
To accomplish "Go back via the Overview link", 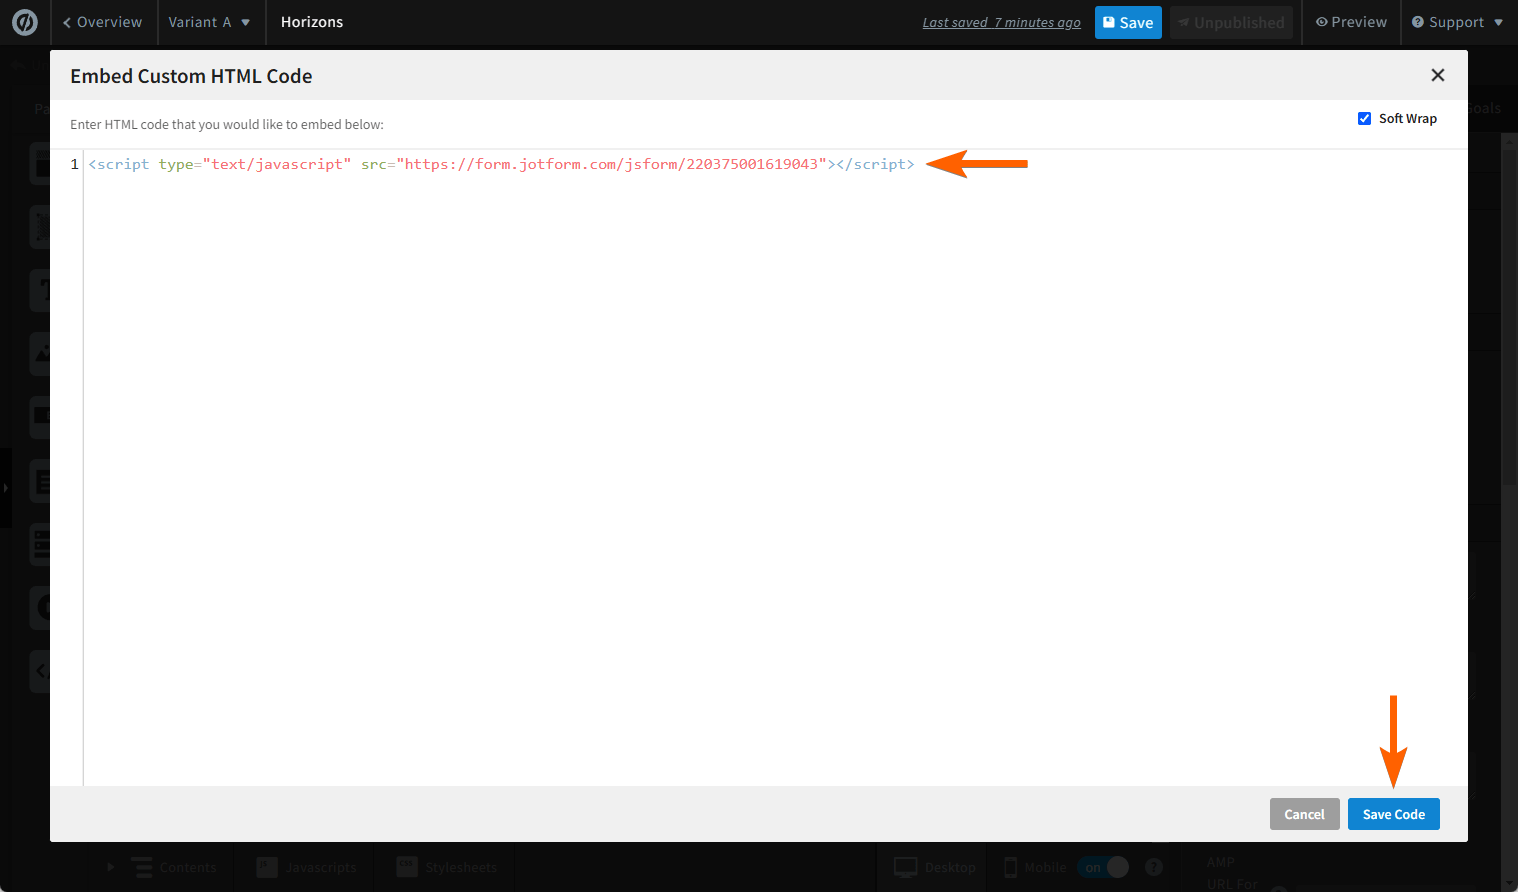I will click(x=103, y=22).
